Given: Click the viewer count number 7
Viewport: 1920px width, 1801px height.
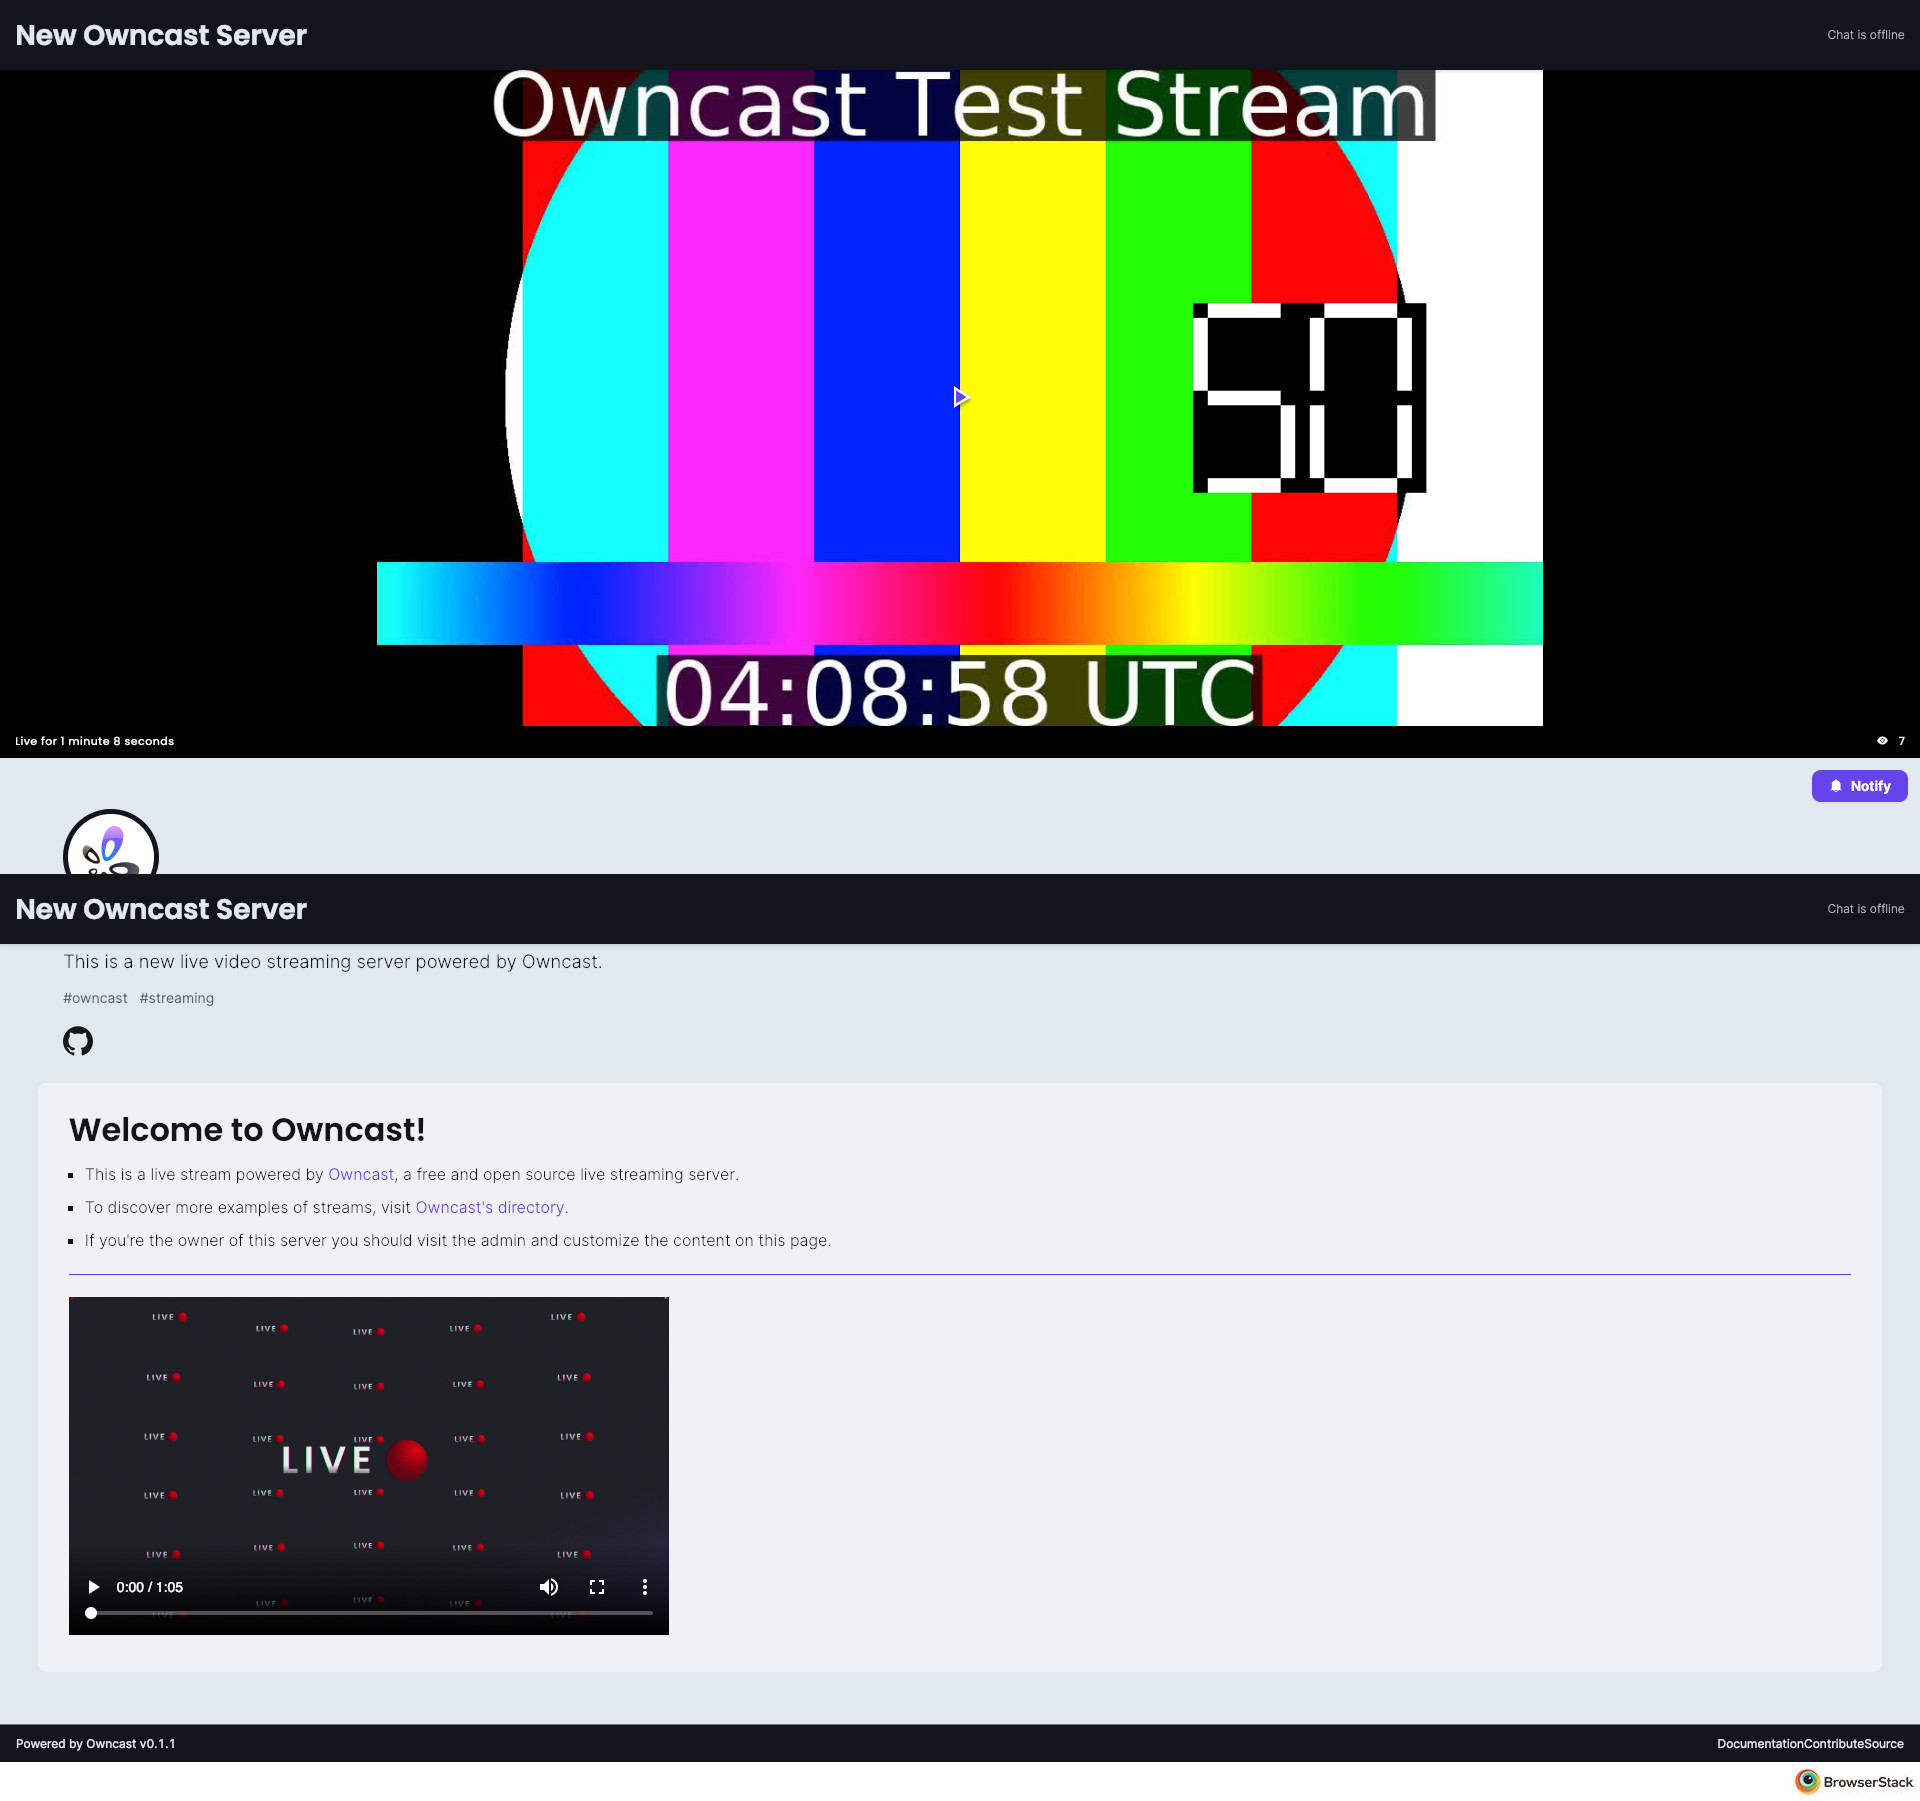Looking at the screenshot, I should [1901, 741].
